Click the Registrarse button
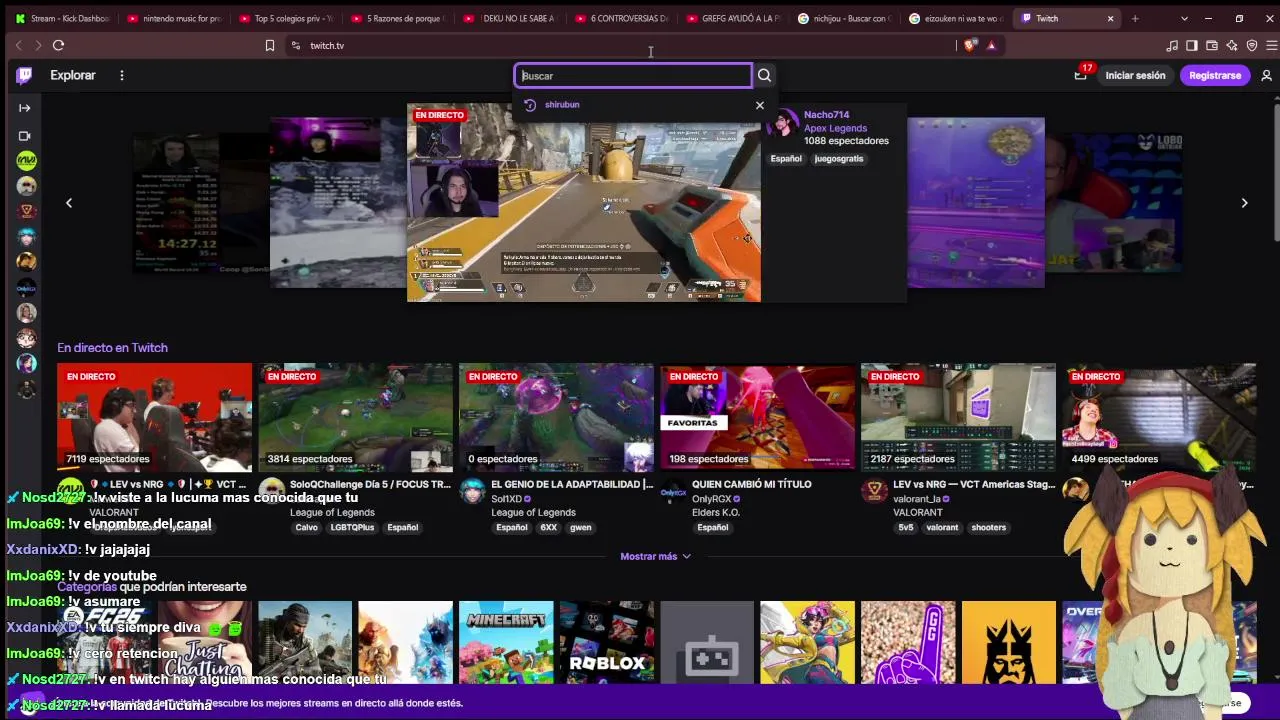Image resolution: width=1280 pixels, height=720 pixels. coord(1215,75)
